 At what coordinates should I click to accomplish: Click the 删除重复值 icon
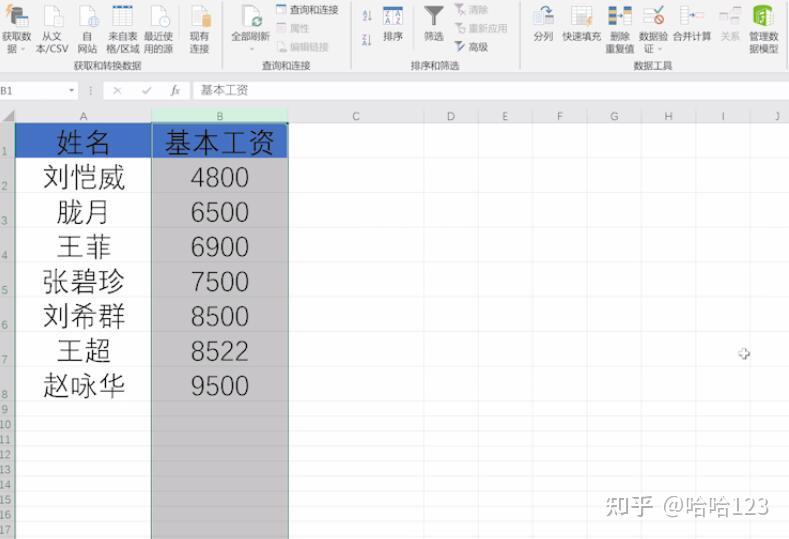coord(620,16)
